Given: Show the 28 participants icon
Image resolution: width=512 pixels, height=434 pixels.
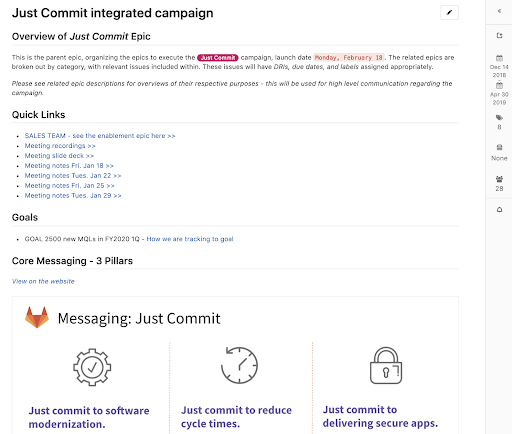Looking at the screenshot, I should pos(499,179).
